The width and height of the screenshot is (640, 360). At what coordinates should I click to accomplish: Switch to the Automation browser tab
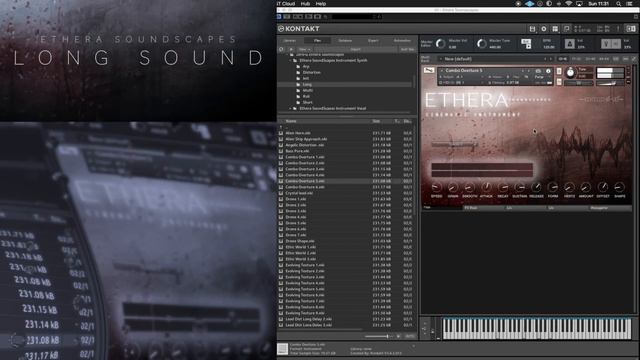402,40
